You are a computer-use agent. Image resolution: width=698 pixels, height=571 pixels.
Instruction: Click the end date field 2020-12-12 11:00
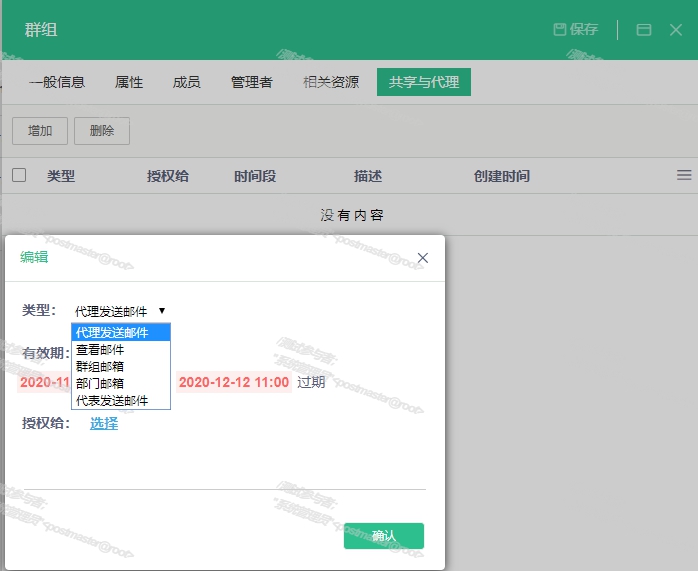(x=234, y=382)
